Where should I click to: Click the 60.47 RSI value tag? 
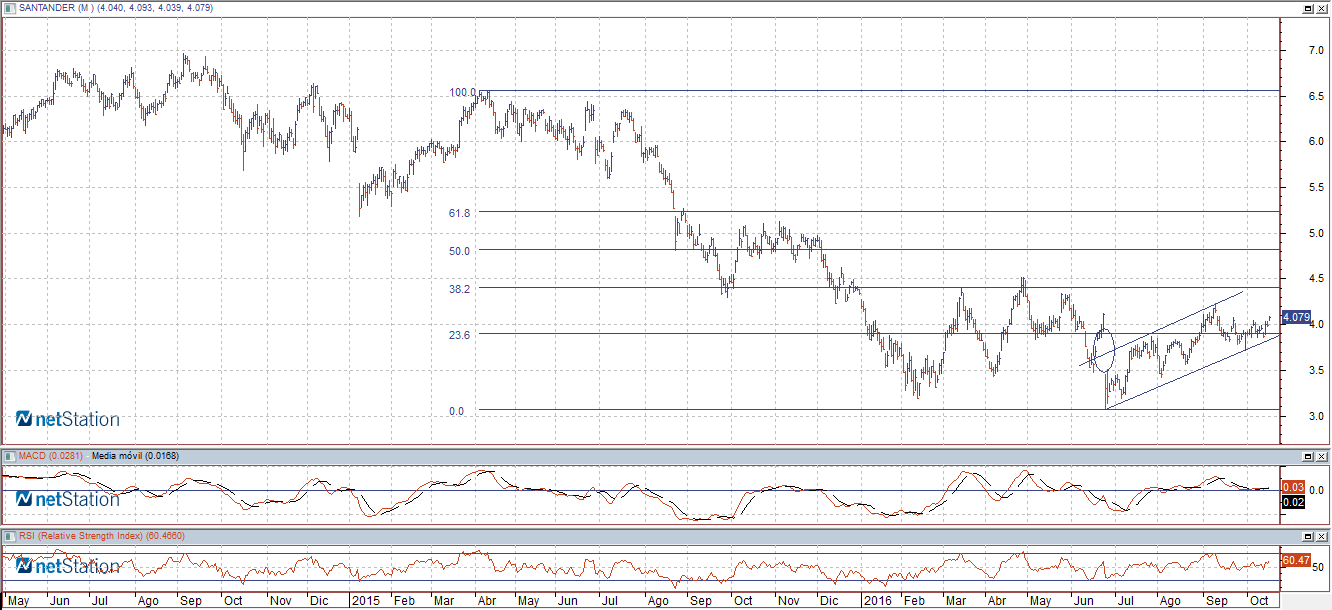pyautogui.click(x=1295, y=561)
